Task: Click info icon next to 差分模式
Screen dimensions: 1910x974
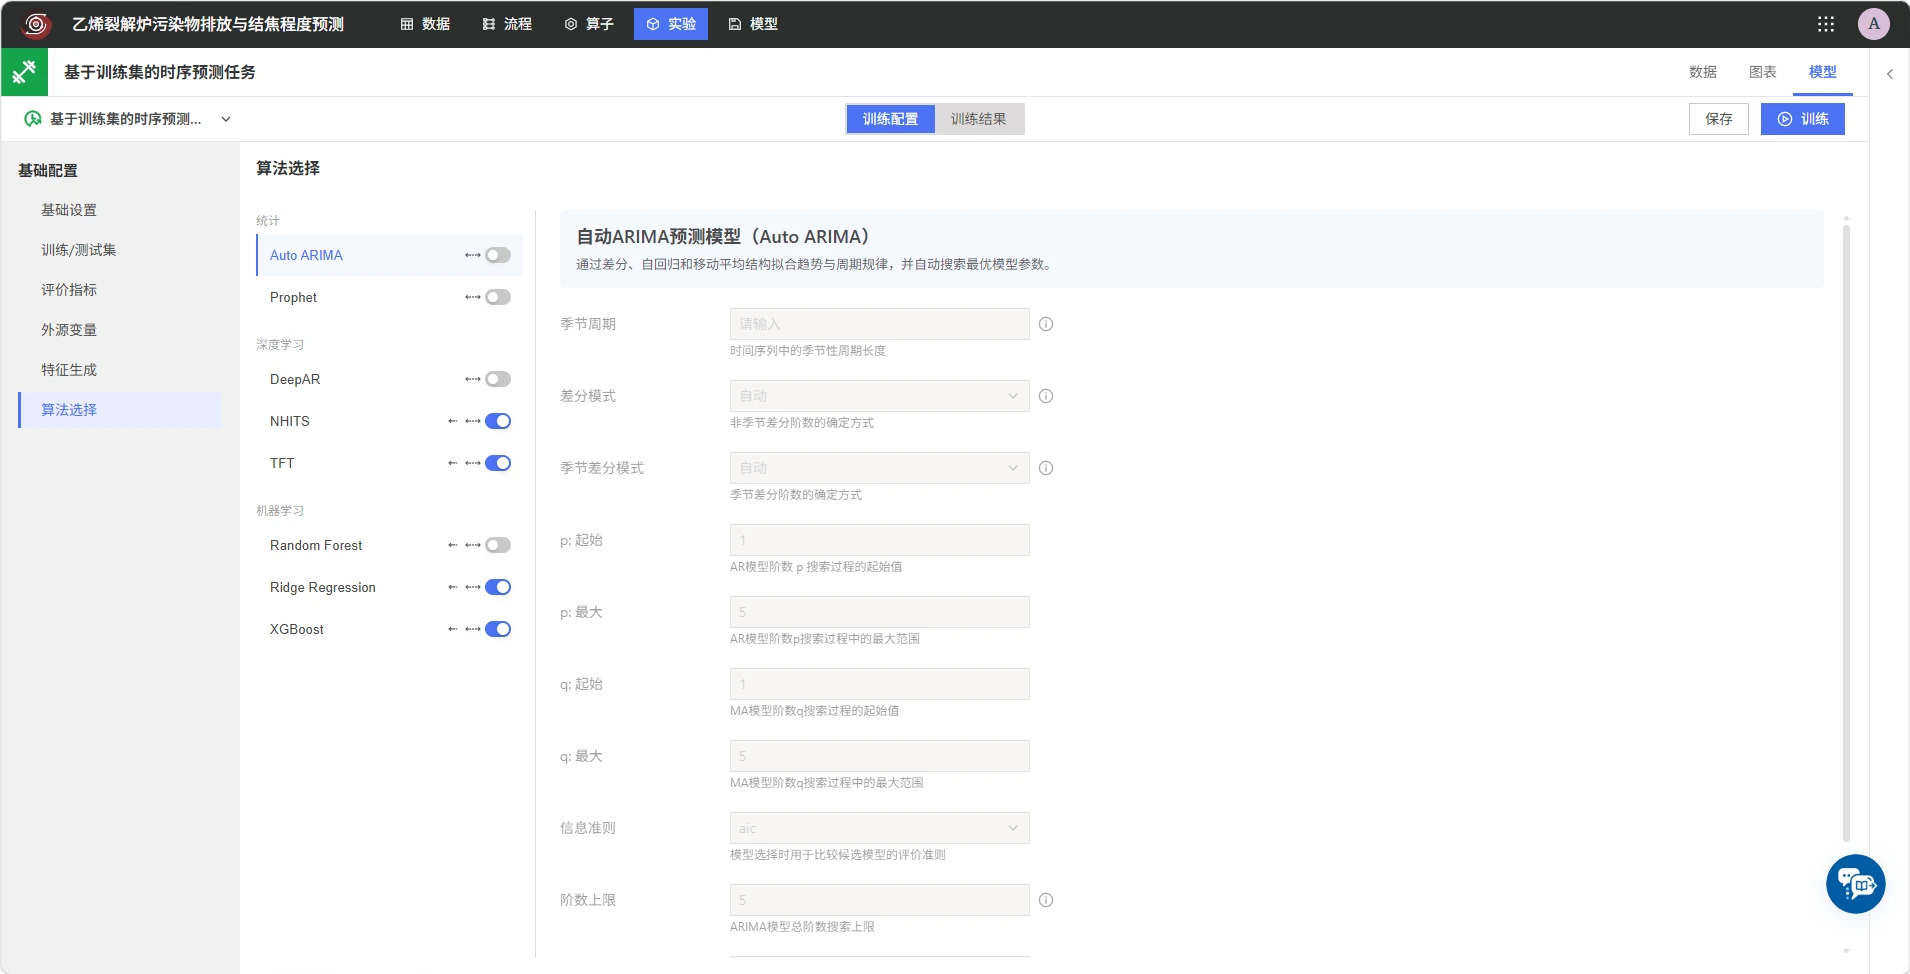Action: (x=1046, y=396)
